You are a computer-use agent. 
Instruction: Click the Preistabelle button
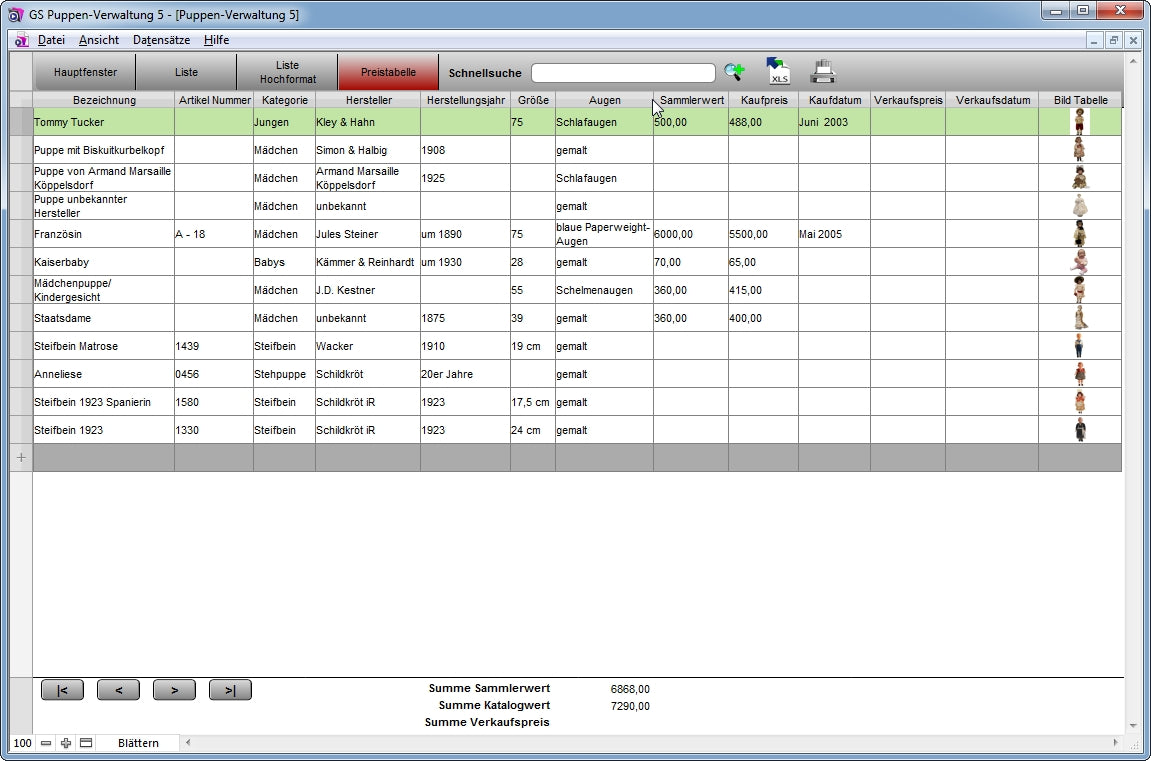click(x=388, y=73)
